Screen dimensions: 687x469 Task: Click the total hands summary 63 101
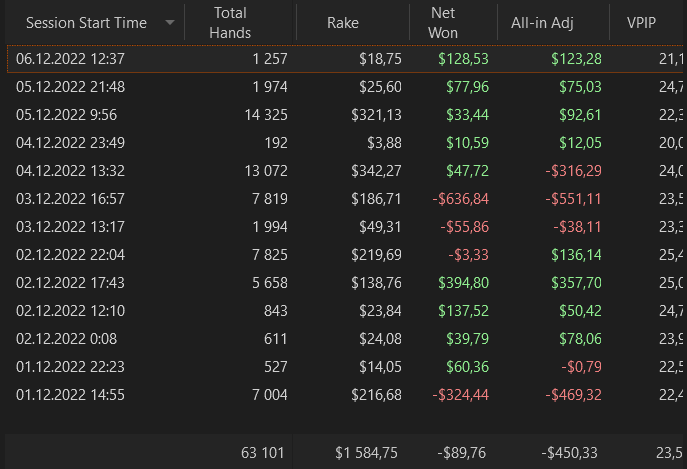(264, 453)
